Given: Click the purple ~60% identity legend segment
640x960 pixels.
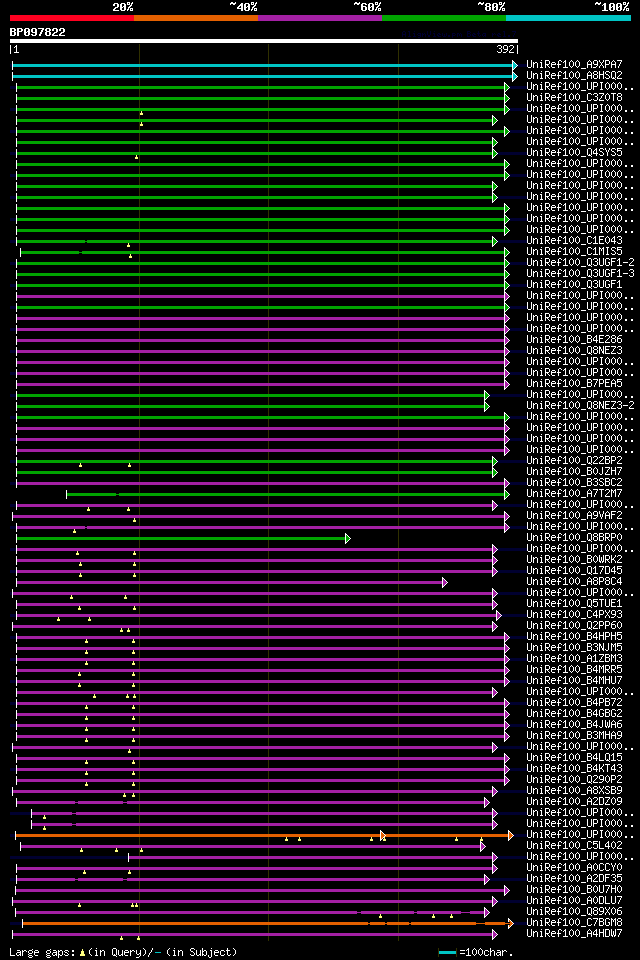Looking at the screenshot, I should (x=320, y=18).
